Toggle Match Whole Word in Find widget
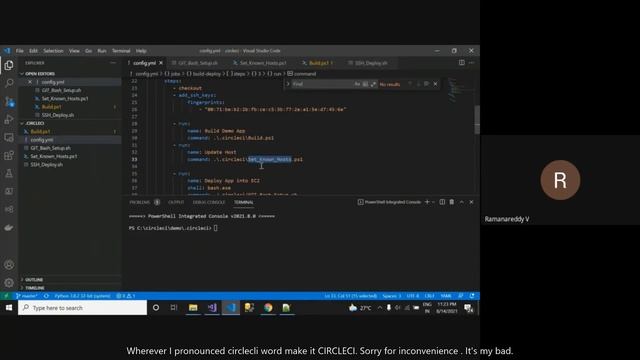Image resolution: width=640 pixels, height=360 pixels. click(365, 84)
